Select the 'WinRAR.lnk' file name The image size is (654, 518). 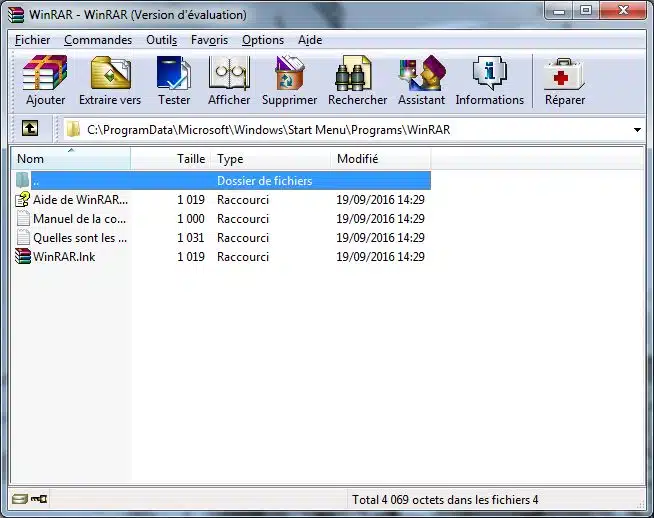(x=64, y=256)
